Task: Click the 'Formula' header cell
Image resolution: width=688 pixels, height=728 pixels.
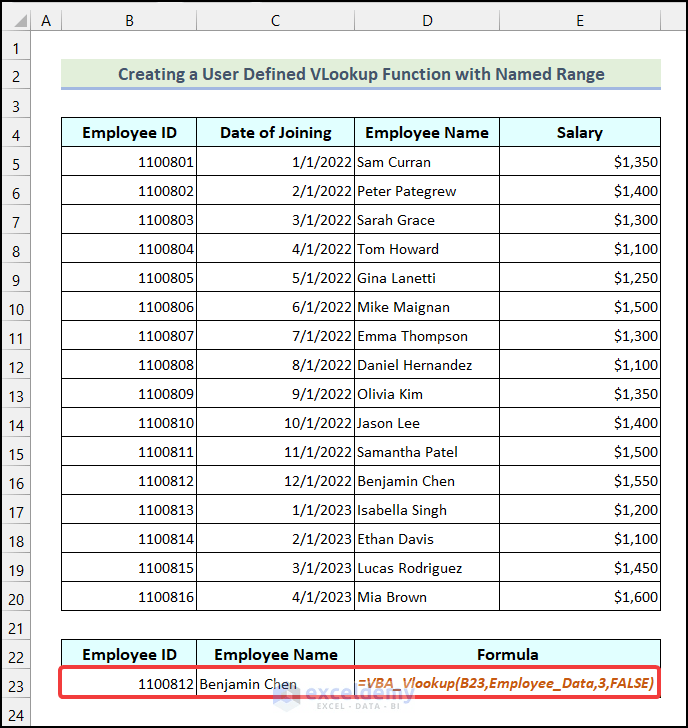Action: tap(507, 654)
